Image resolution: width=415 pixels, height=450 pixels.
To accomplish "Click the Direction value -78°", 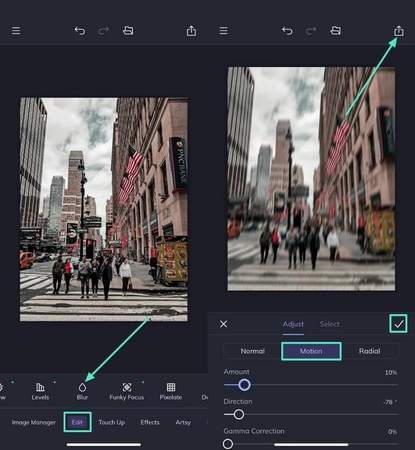I will click(x=390, y=402).
